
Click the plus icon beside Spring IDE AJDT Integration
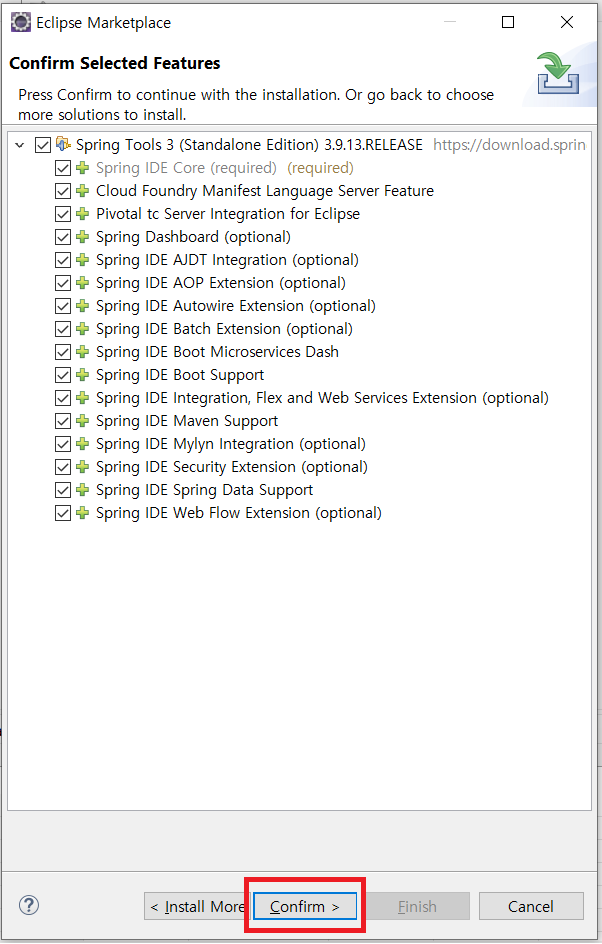82,260
